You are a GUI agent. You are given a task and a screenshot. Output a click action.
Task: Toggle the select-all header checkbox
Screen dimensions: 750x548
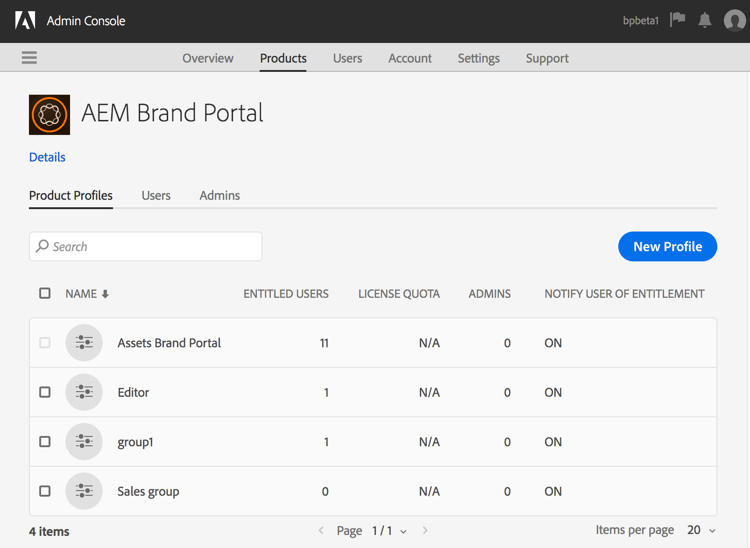(x=45, y=293)
